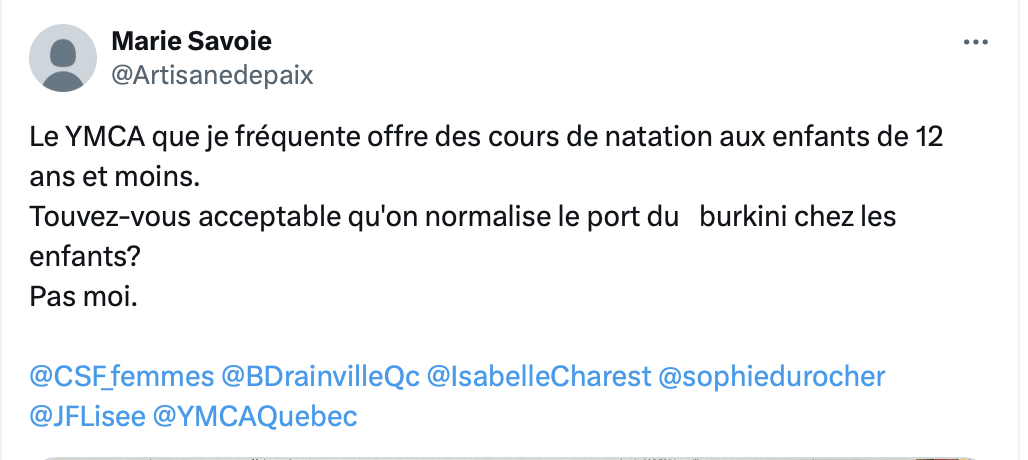Open the @CSF_femmes mention

[x=122, y=377]
